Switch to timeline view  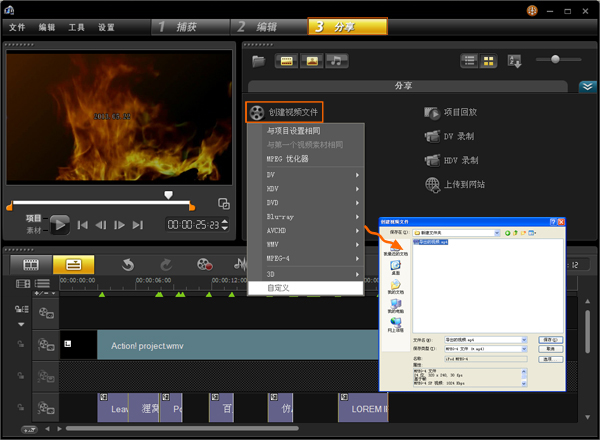coord(73,264)
